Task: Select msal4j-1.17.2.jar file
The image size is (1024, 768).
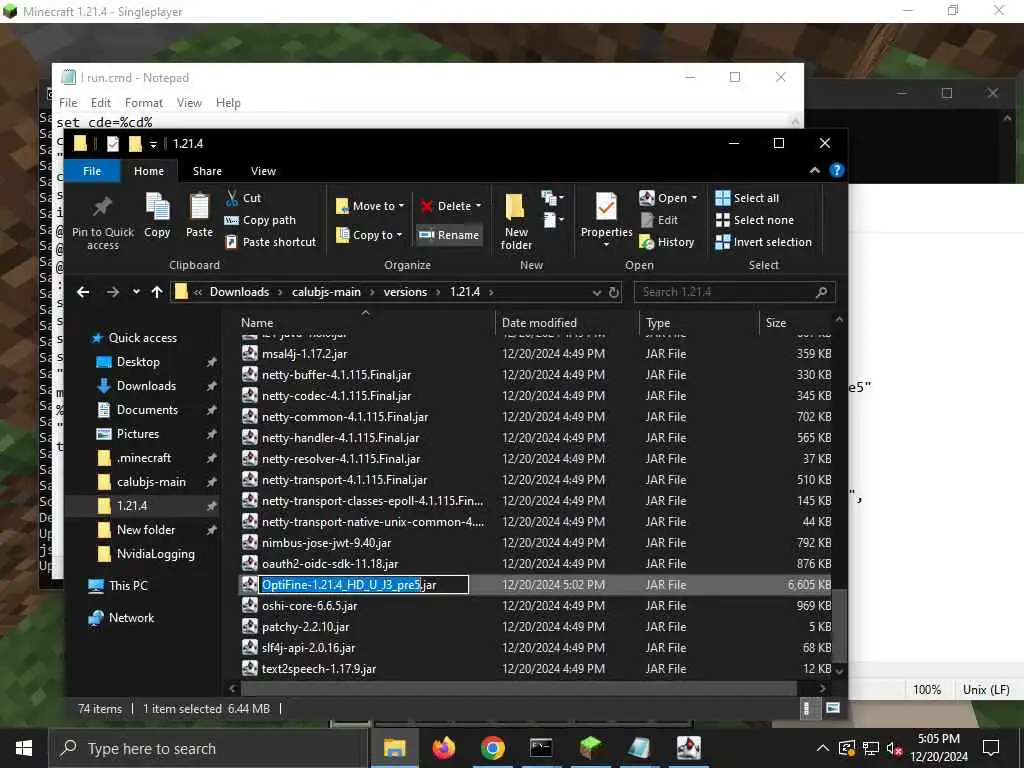Action: (x=304, y=353)
